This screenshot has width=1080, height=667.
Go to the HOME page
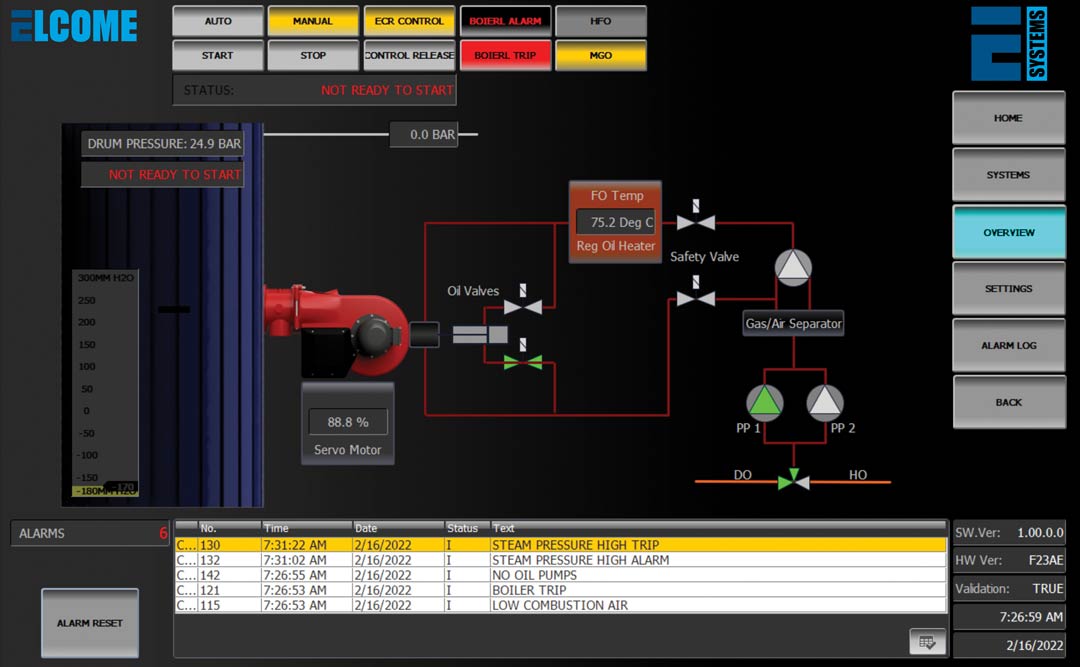tap(1008, 118)
